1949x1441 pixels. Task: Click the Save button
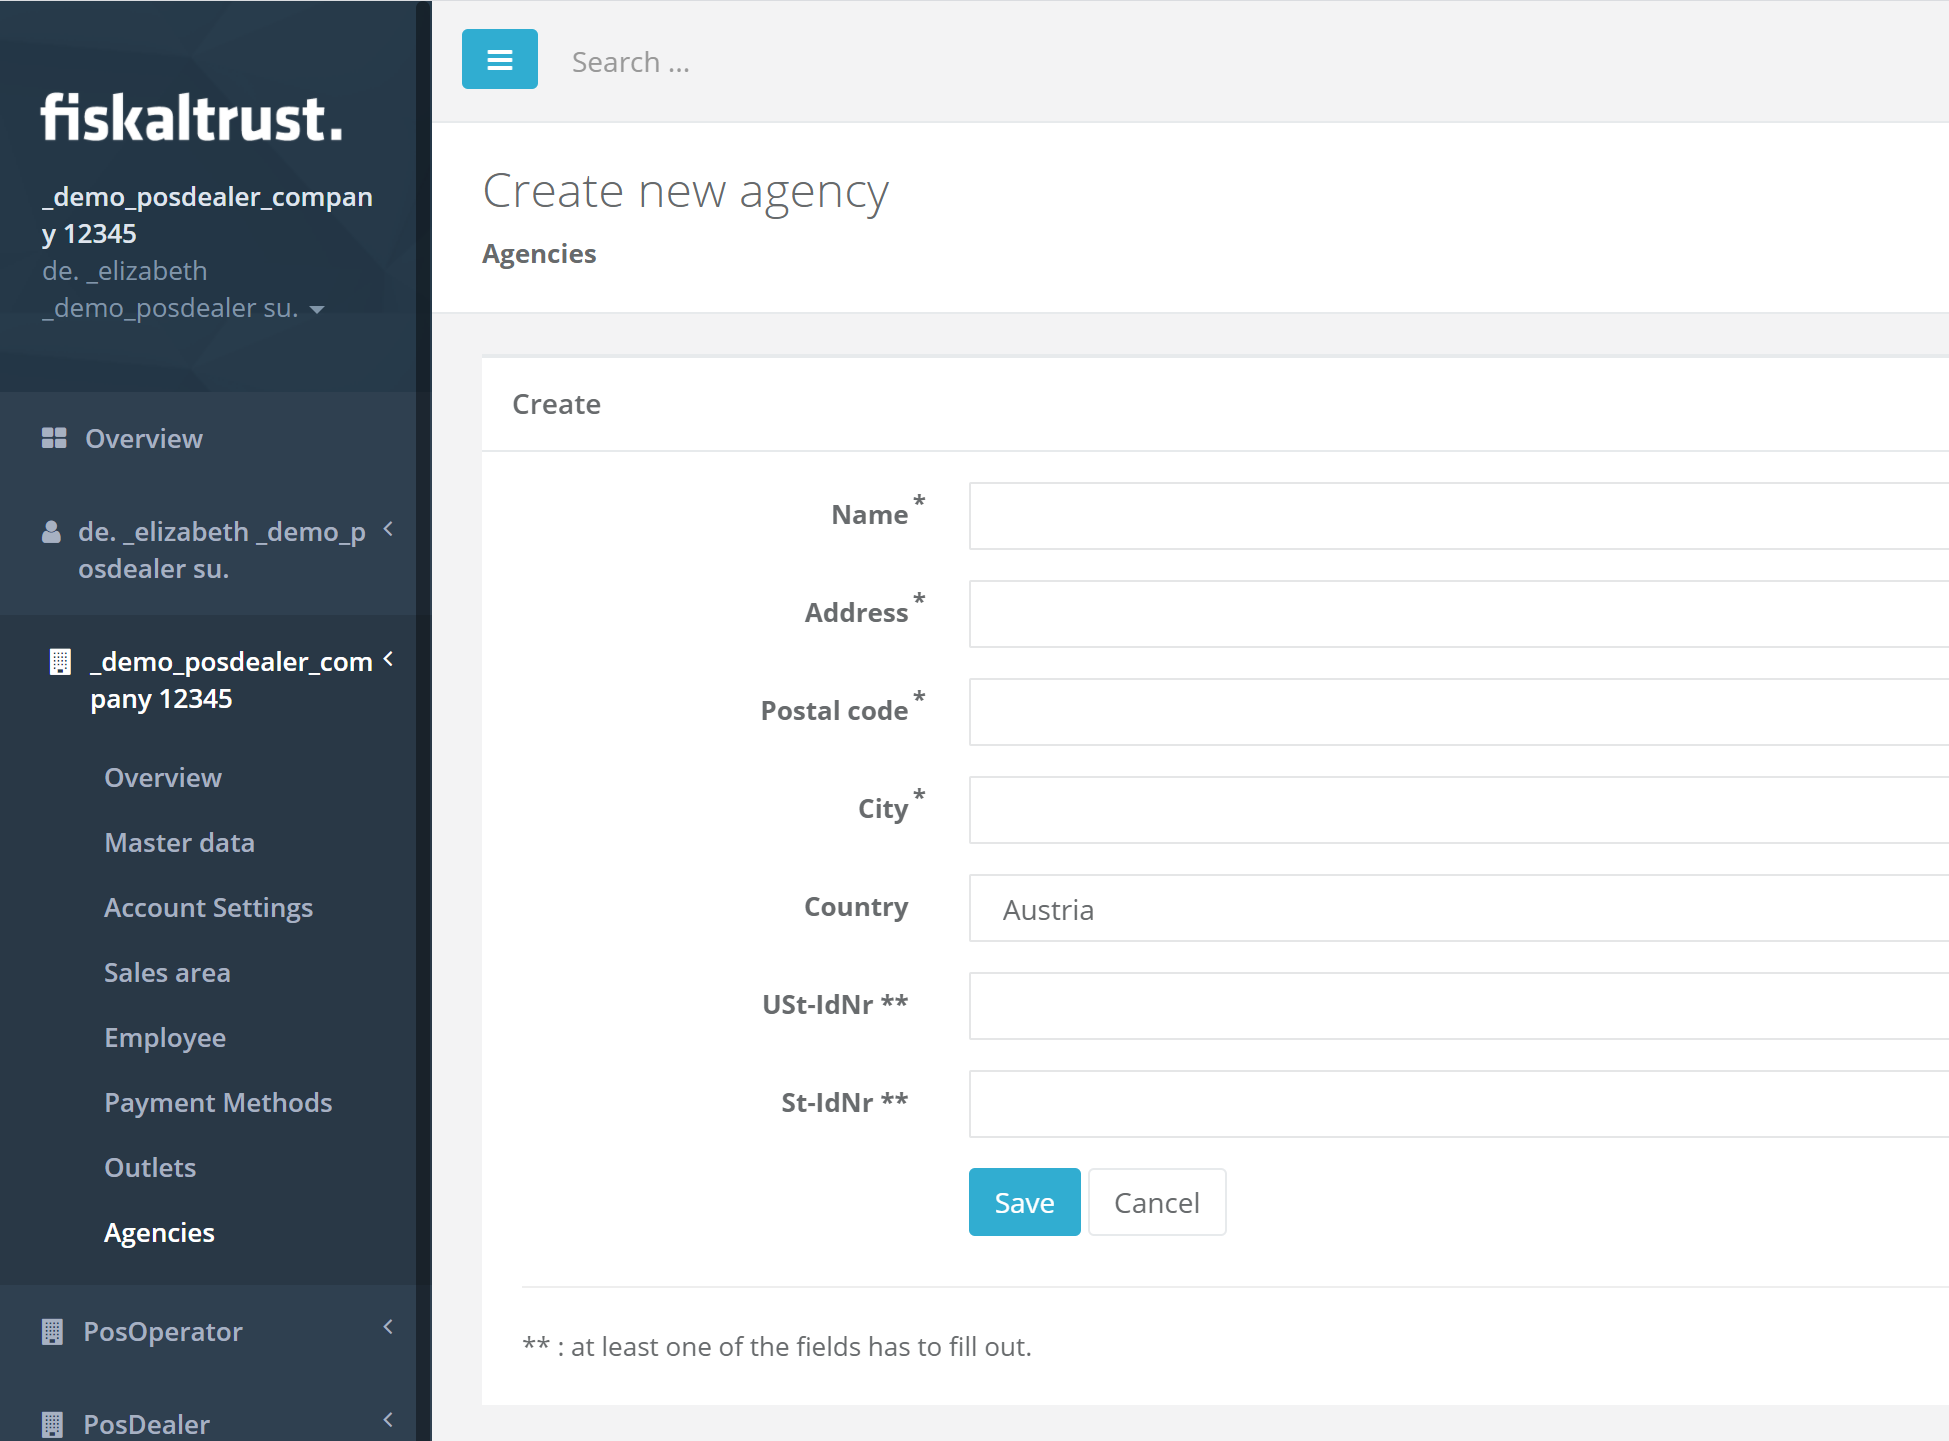(1024, 1202)
